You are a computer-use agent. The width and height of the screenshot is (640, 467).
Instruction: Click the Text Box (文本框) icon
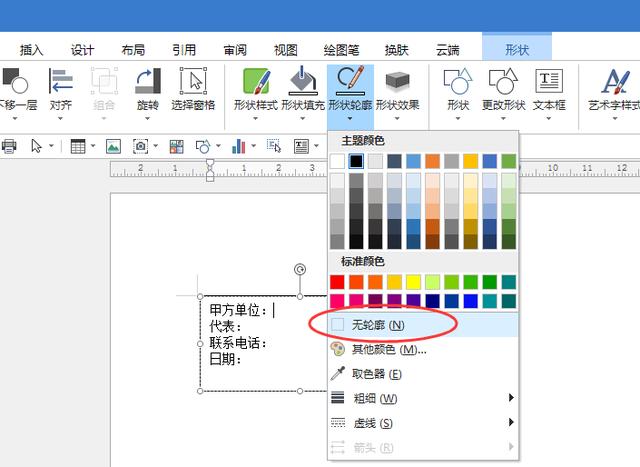pyautogui.click(x=549, y=81)
